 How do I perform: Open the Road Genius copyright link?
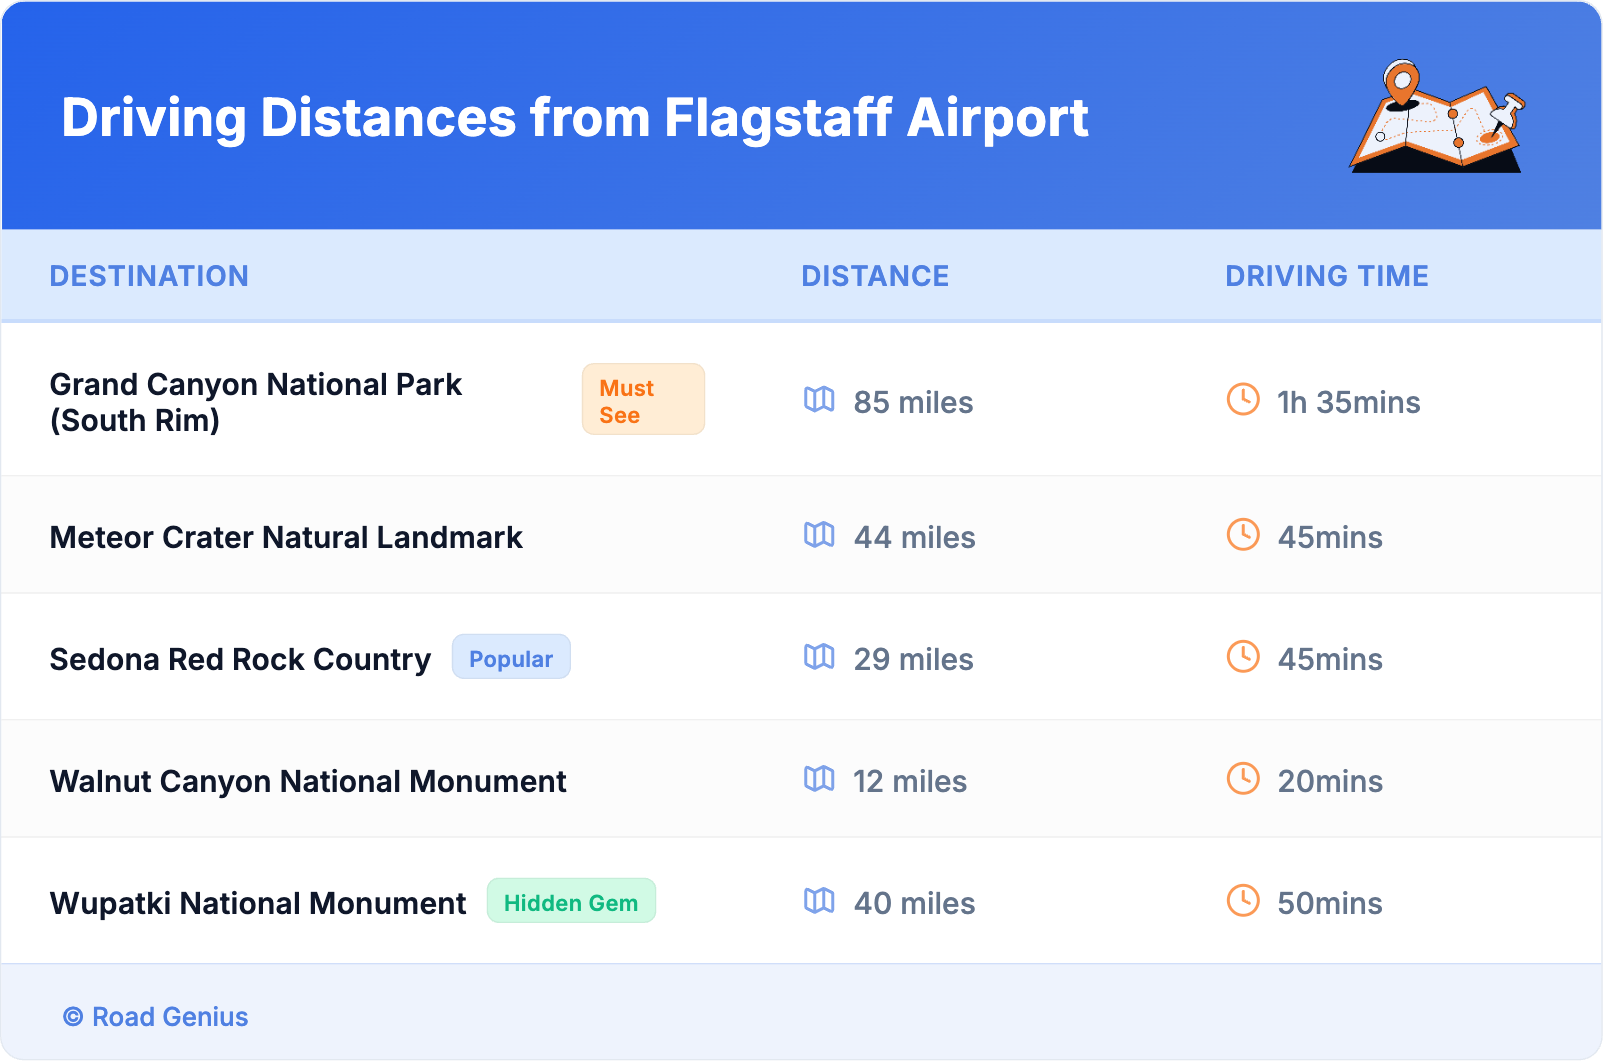click(156, 1017)
